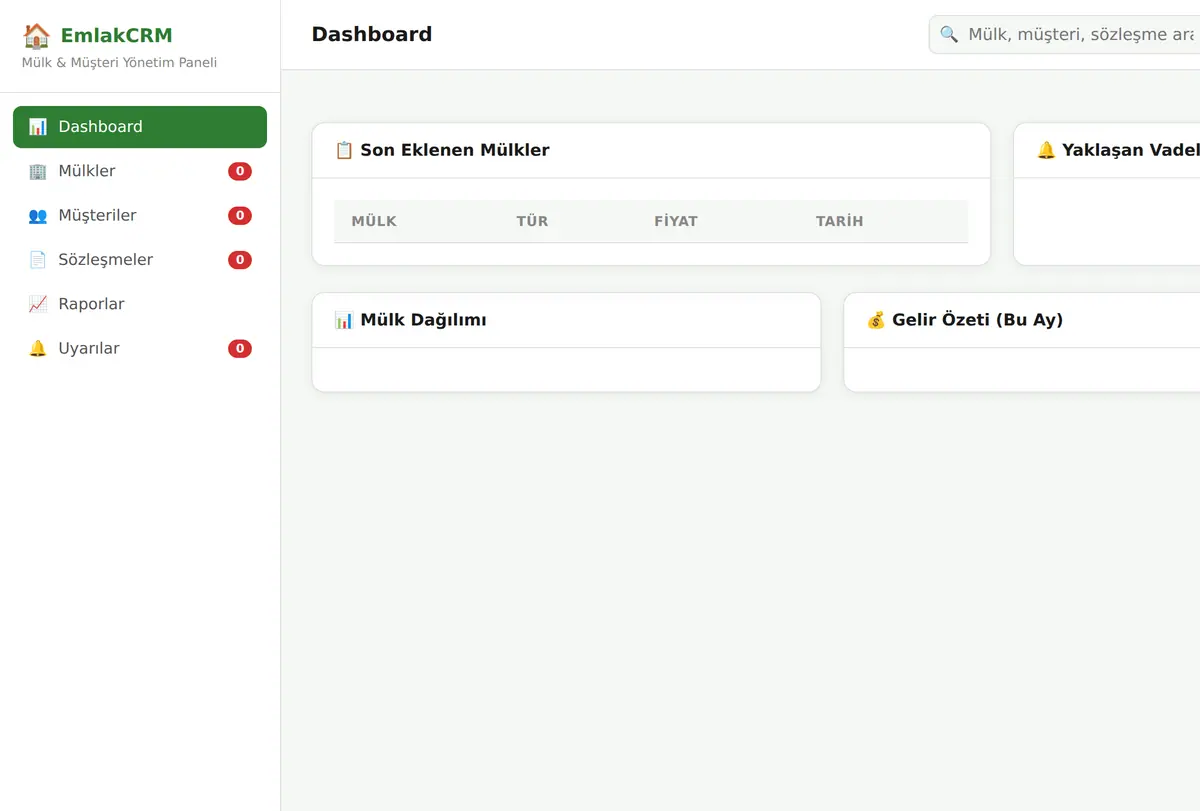1200x811 pixels.
Task: Click the TÜR column header
Action: tap(532, 221)
